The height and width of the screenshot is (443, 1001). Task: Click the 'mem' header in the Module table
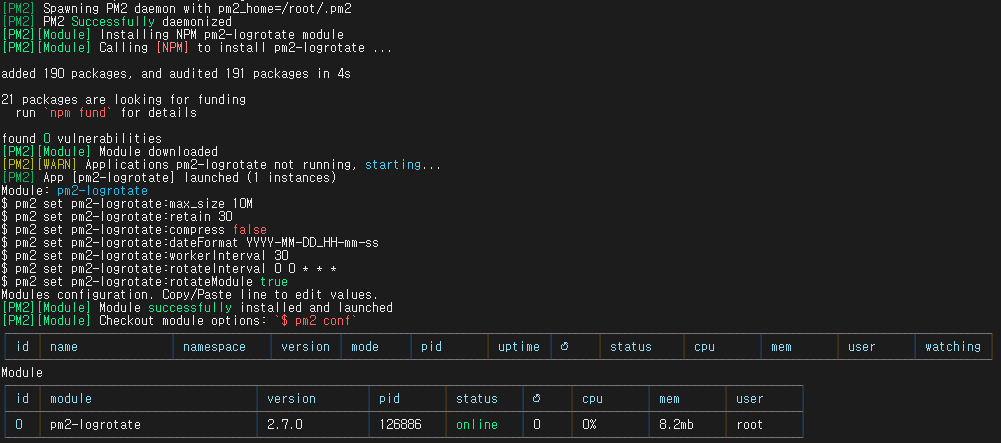pos(669,399)
